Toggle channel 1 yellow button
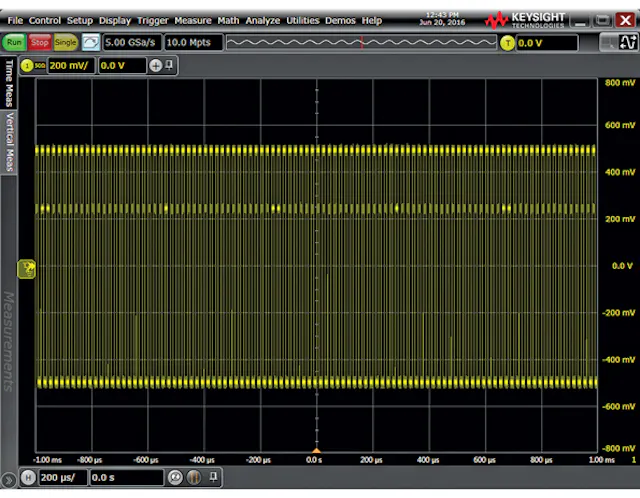Image resolution: width=640 pixels, height=498 pixels. [27, 65]
